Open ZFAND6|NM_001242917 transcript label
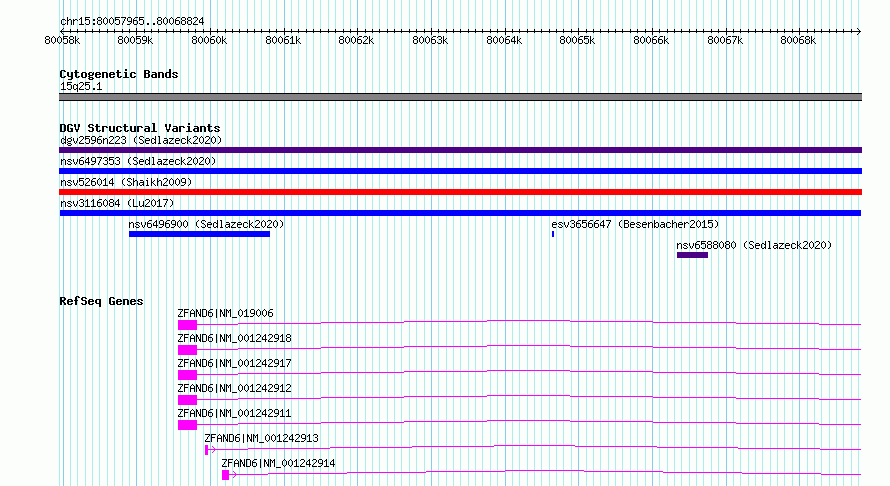Viewport: 890px width, 486px height. click(x=234, y=363)
